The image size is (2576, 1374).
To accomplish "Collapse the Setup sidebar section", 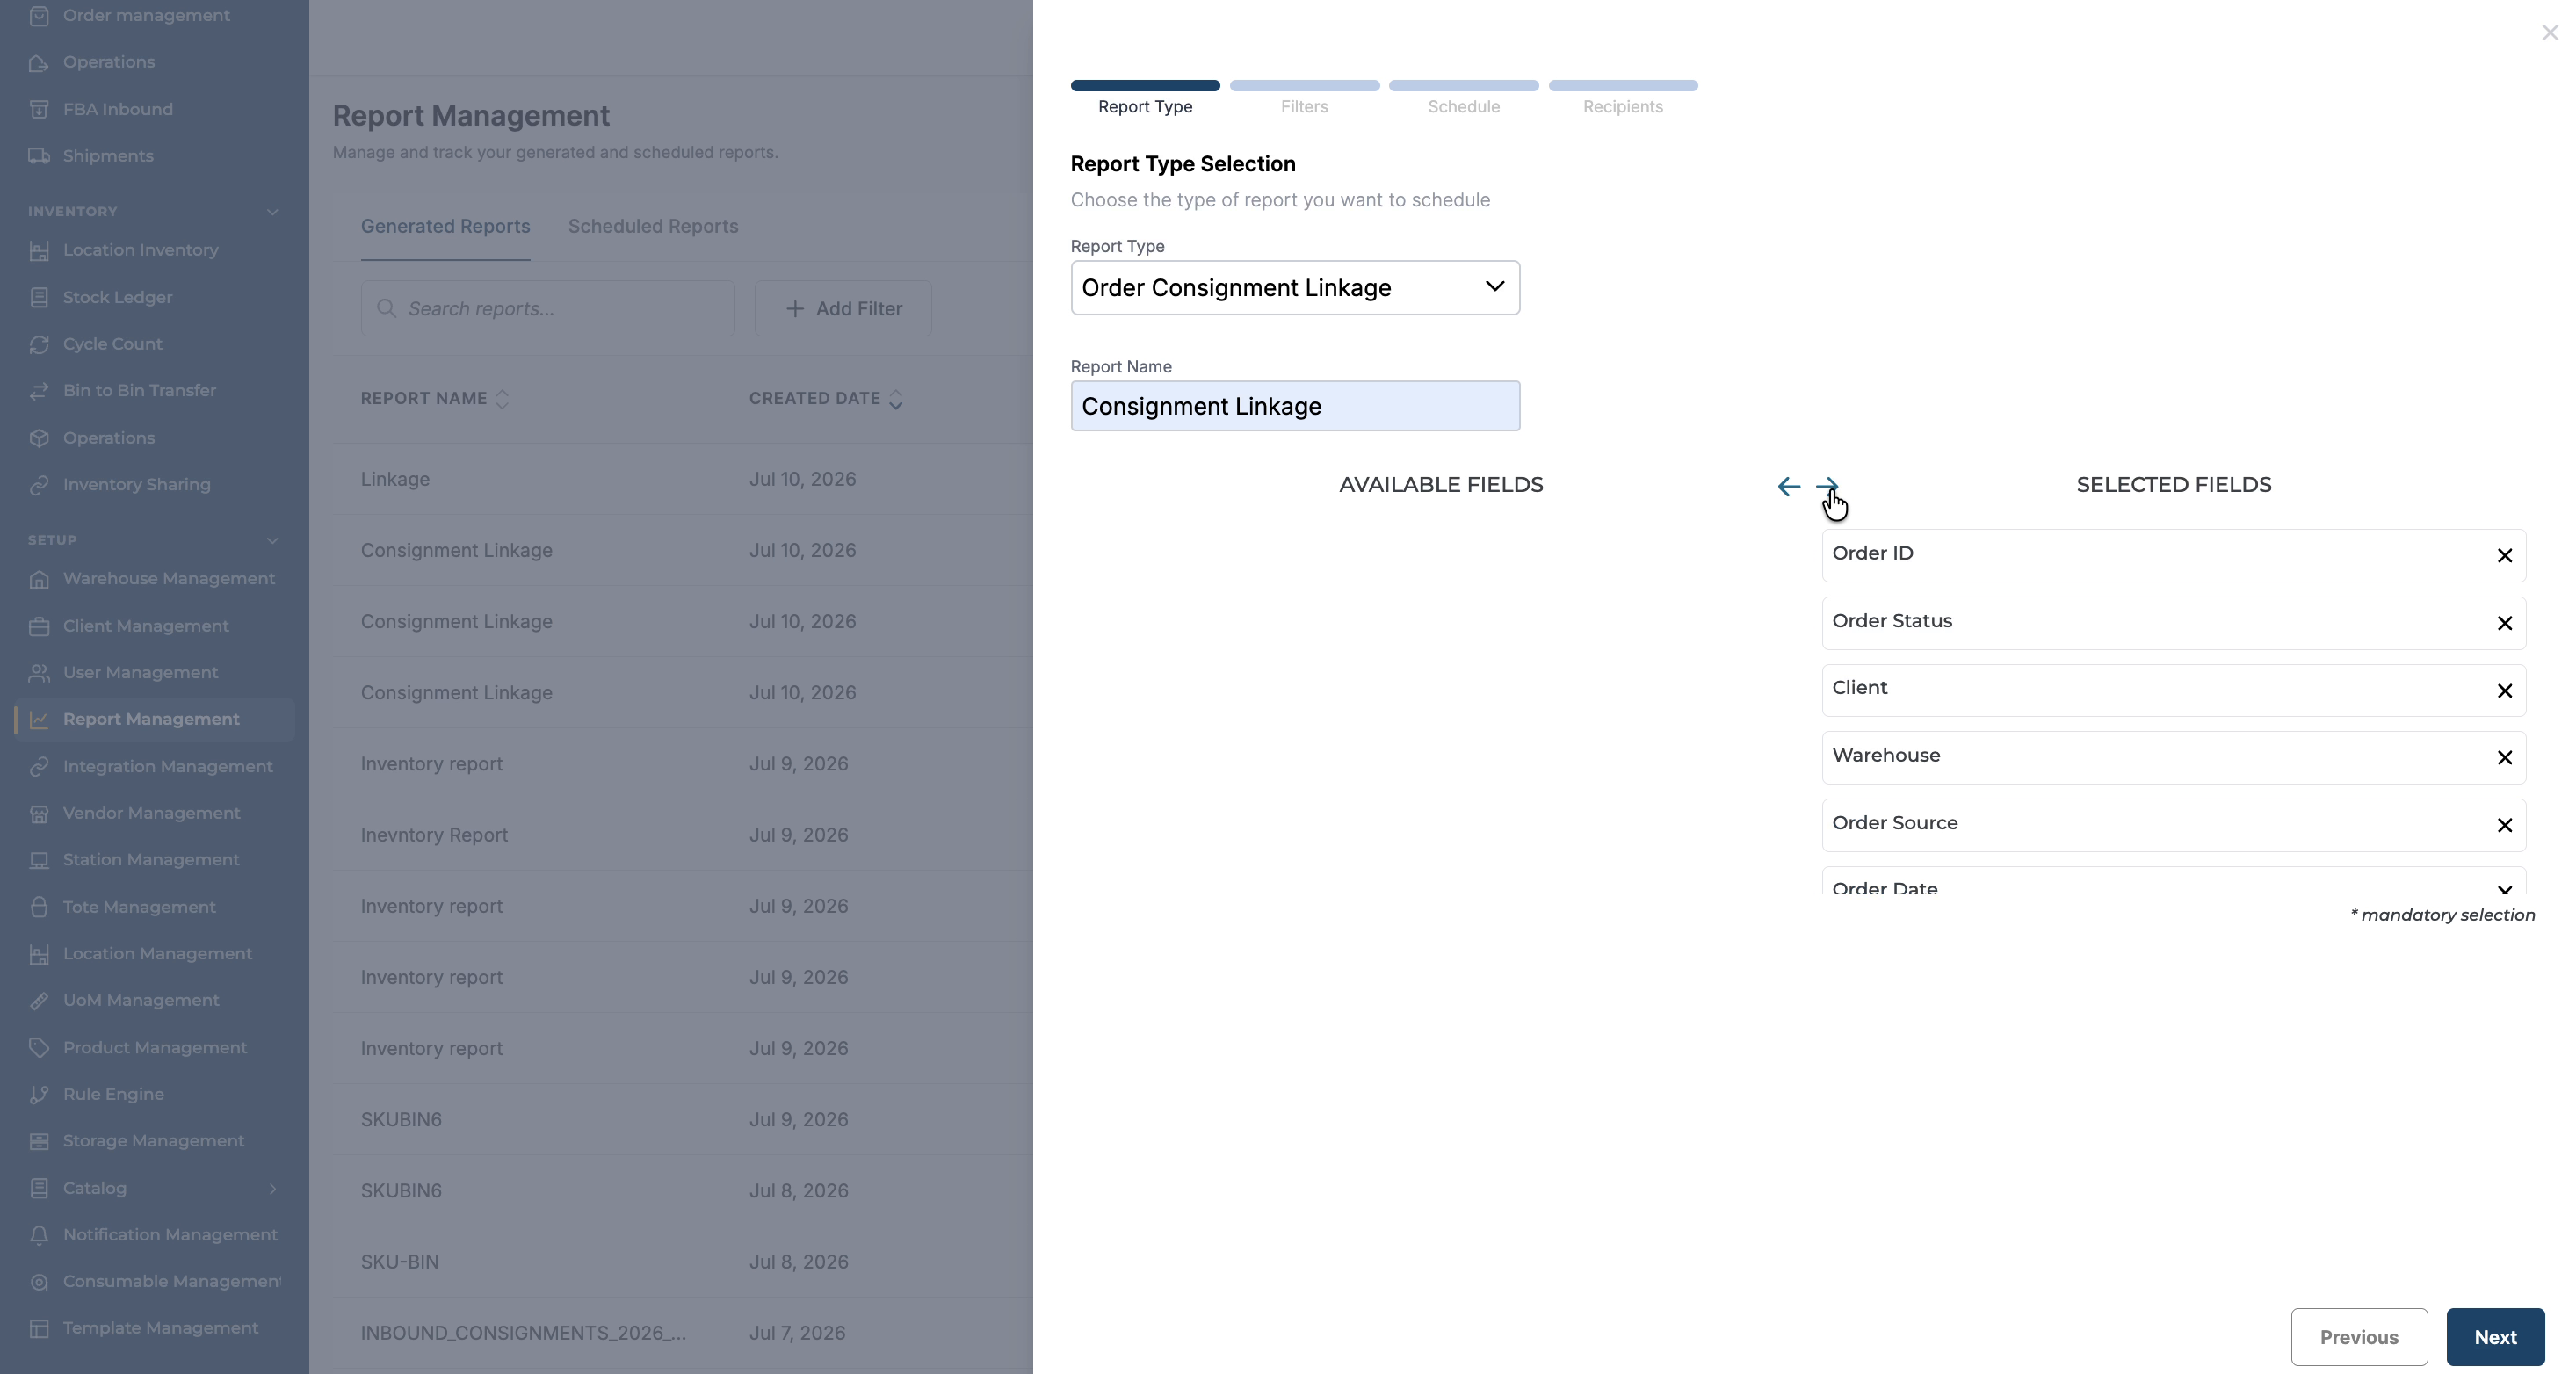I will tap(272, 540).
